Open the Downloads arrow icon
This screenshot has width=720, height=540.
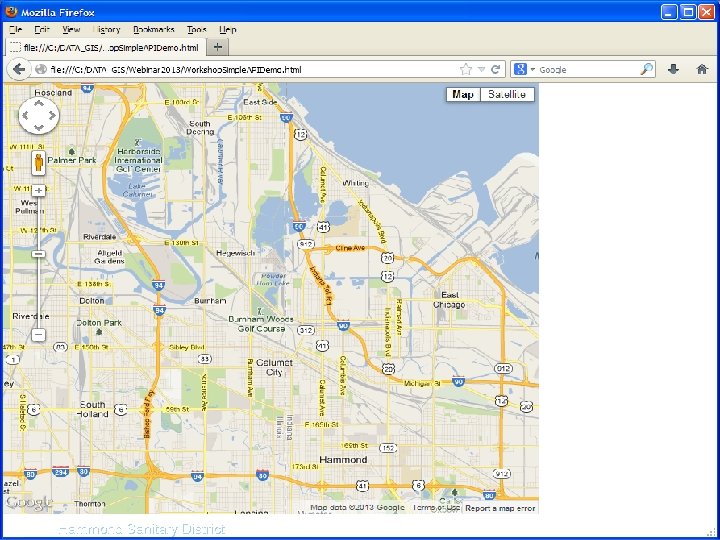673,69
